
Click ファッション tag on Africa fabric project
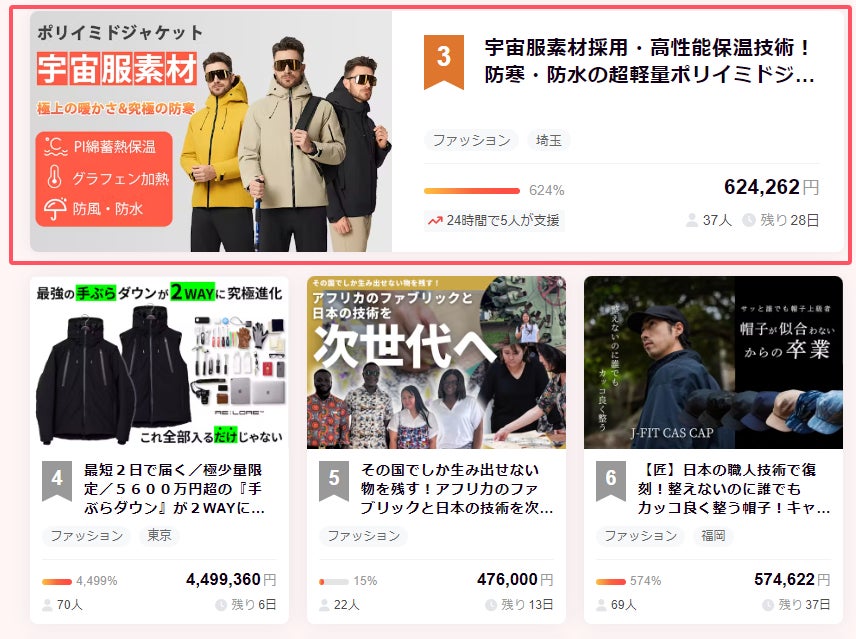click(363, 535)
